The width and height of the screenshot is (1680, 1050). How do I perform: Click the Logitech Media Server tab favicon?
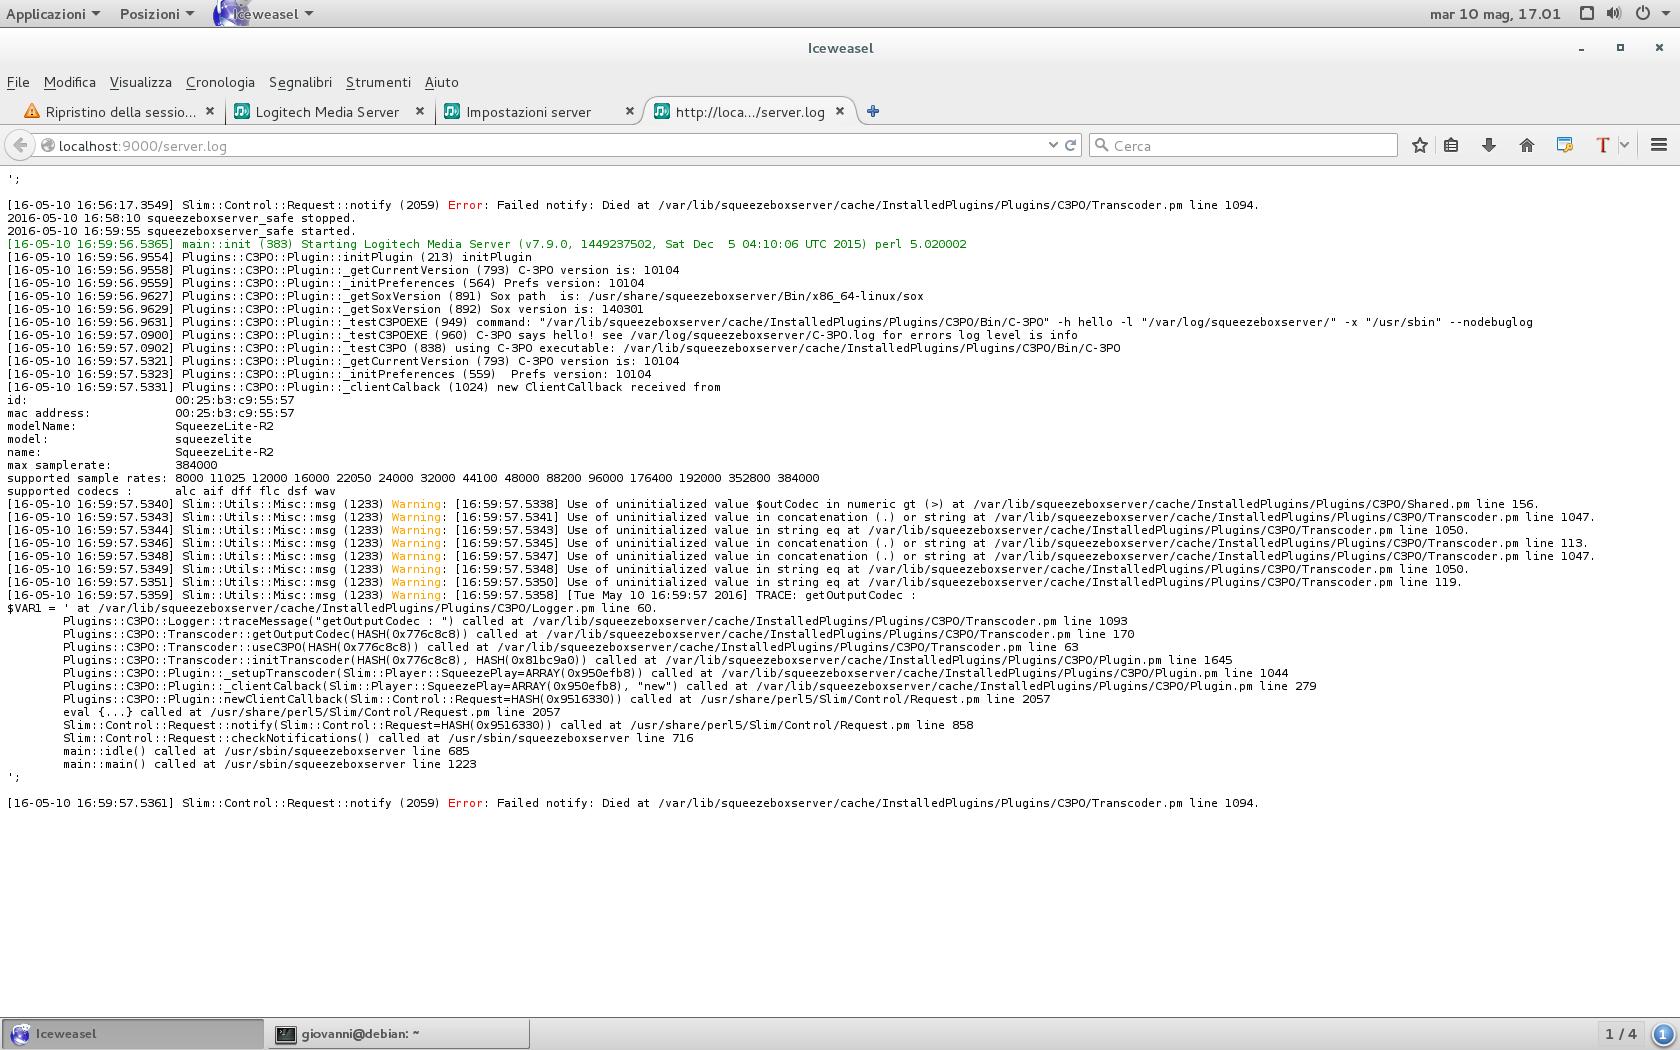(x=242, y=111)
